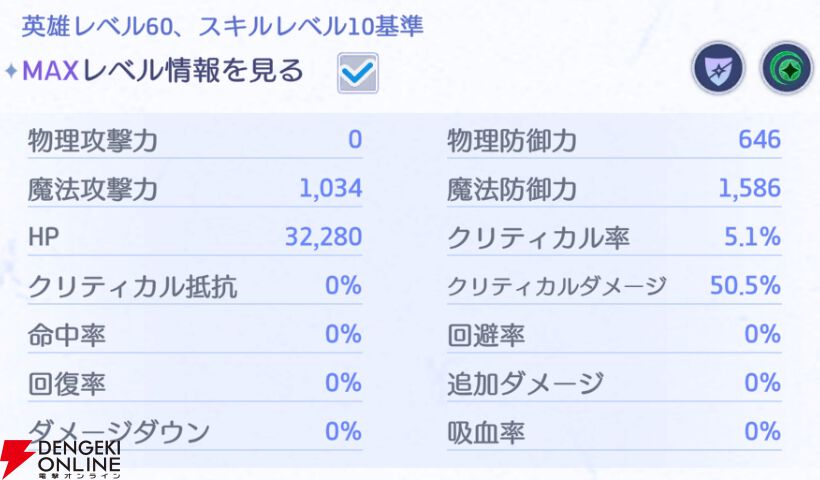820x480 pixels.
Task: Tap the 吸血率 stat row
Action: coord(614,432)
